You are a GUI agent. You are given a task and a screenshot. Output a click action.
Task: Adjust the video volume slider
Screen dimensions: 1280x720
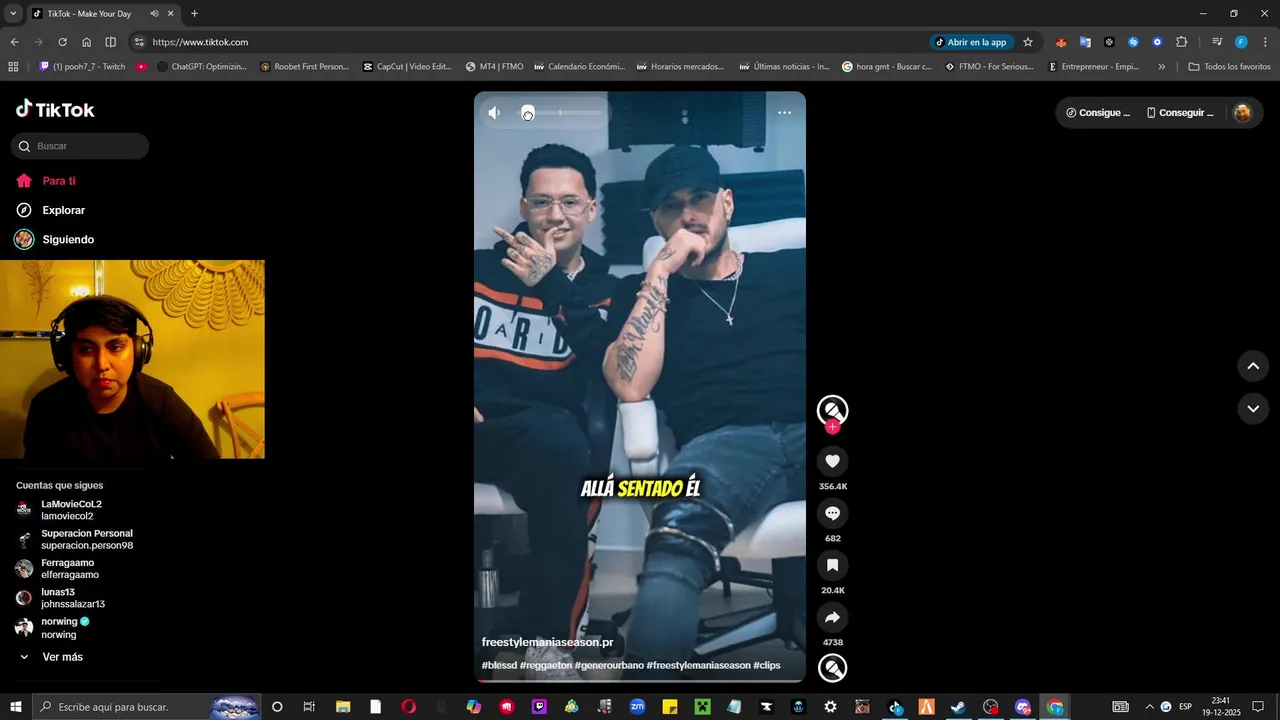563,113
